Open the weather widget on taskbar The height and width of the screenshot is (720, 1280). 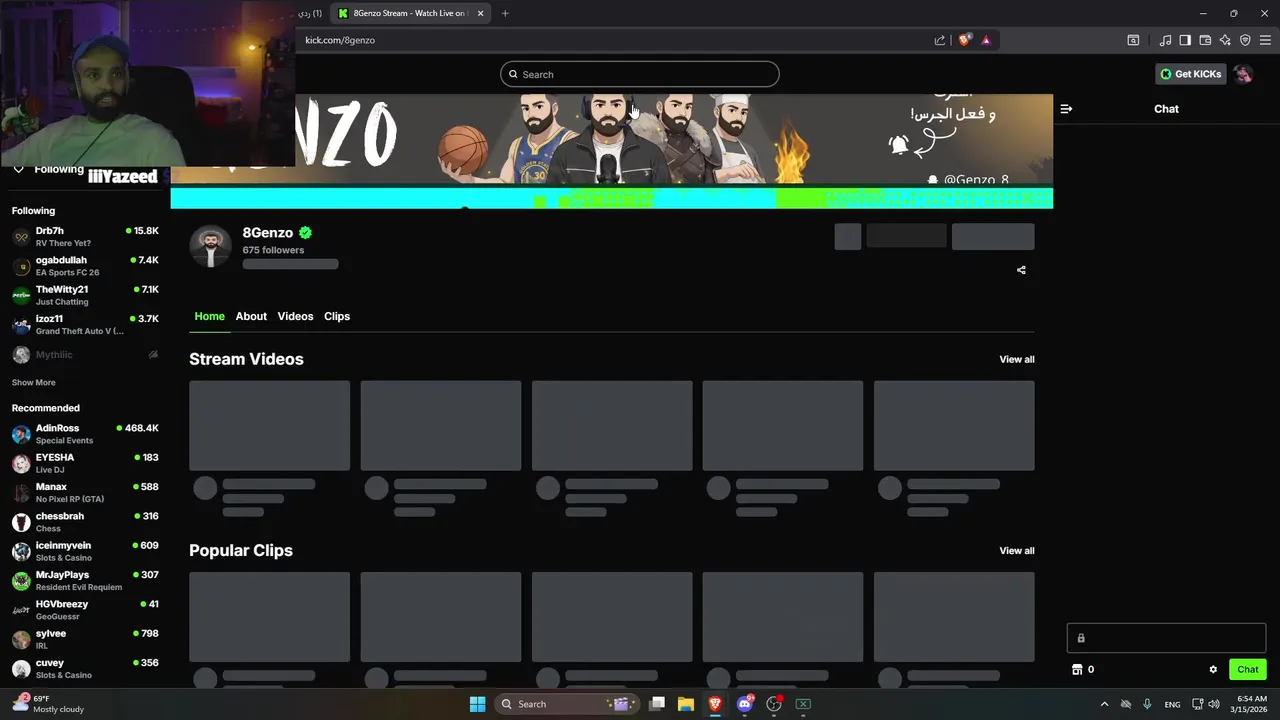(x=48, y=704)
